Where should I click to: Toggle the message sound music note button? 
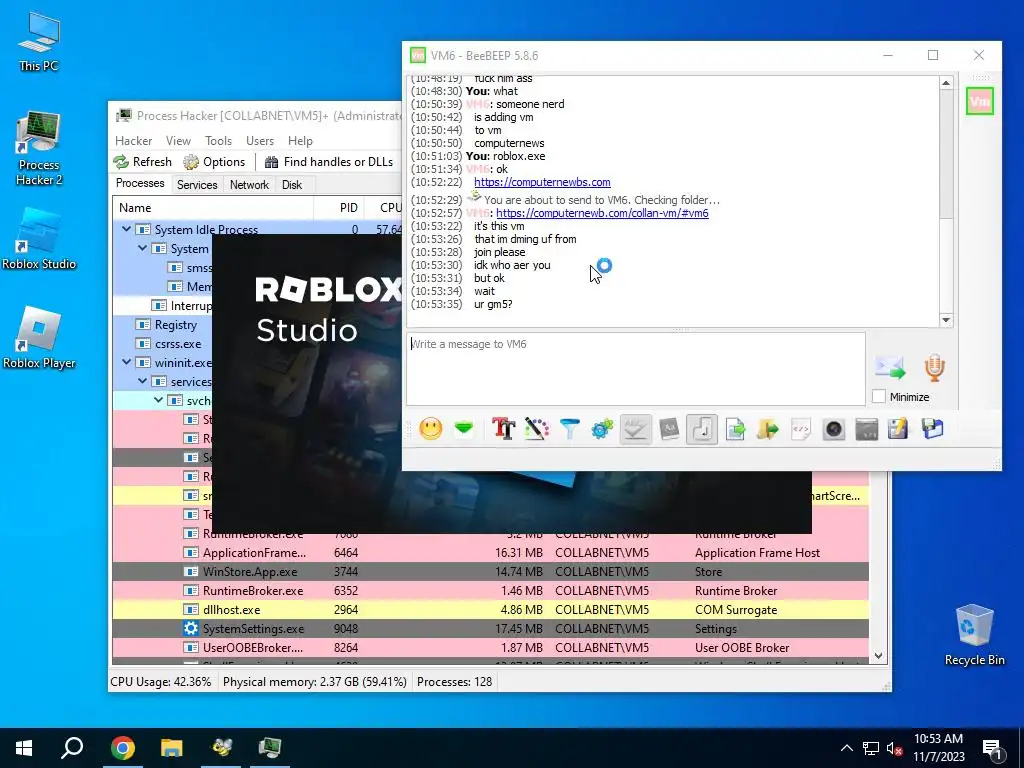(x=702, y=429)
